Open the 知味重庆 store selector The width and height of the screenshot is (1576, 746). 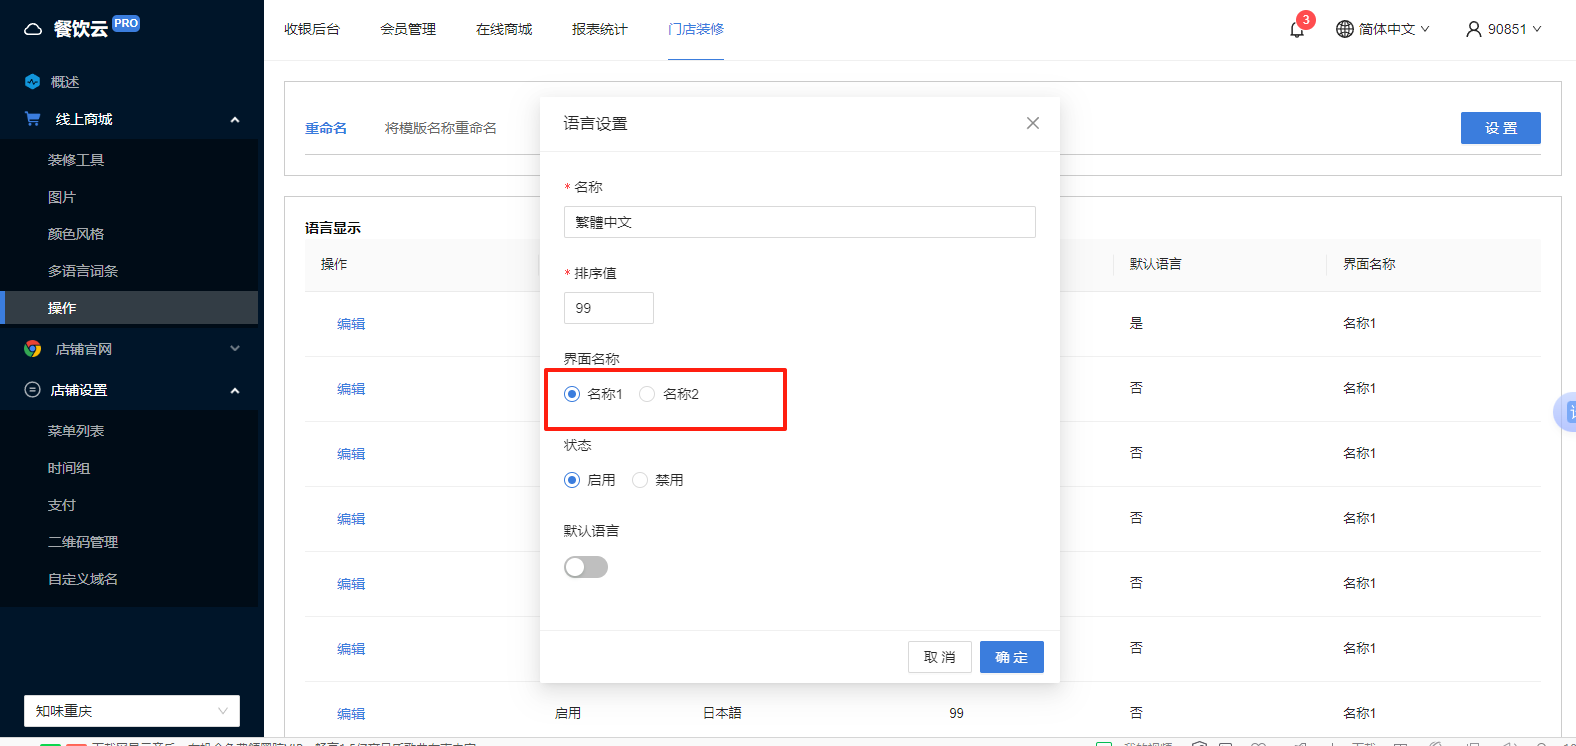coord(132,711)
